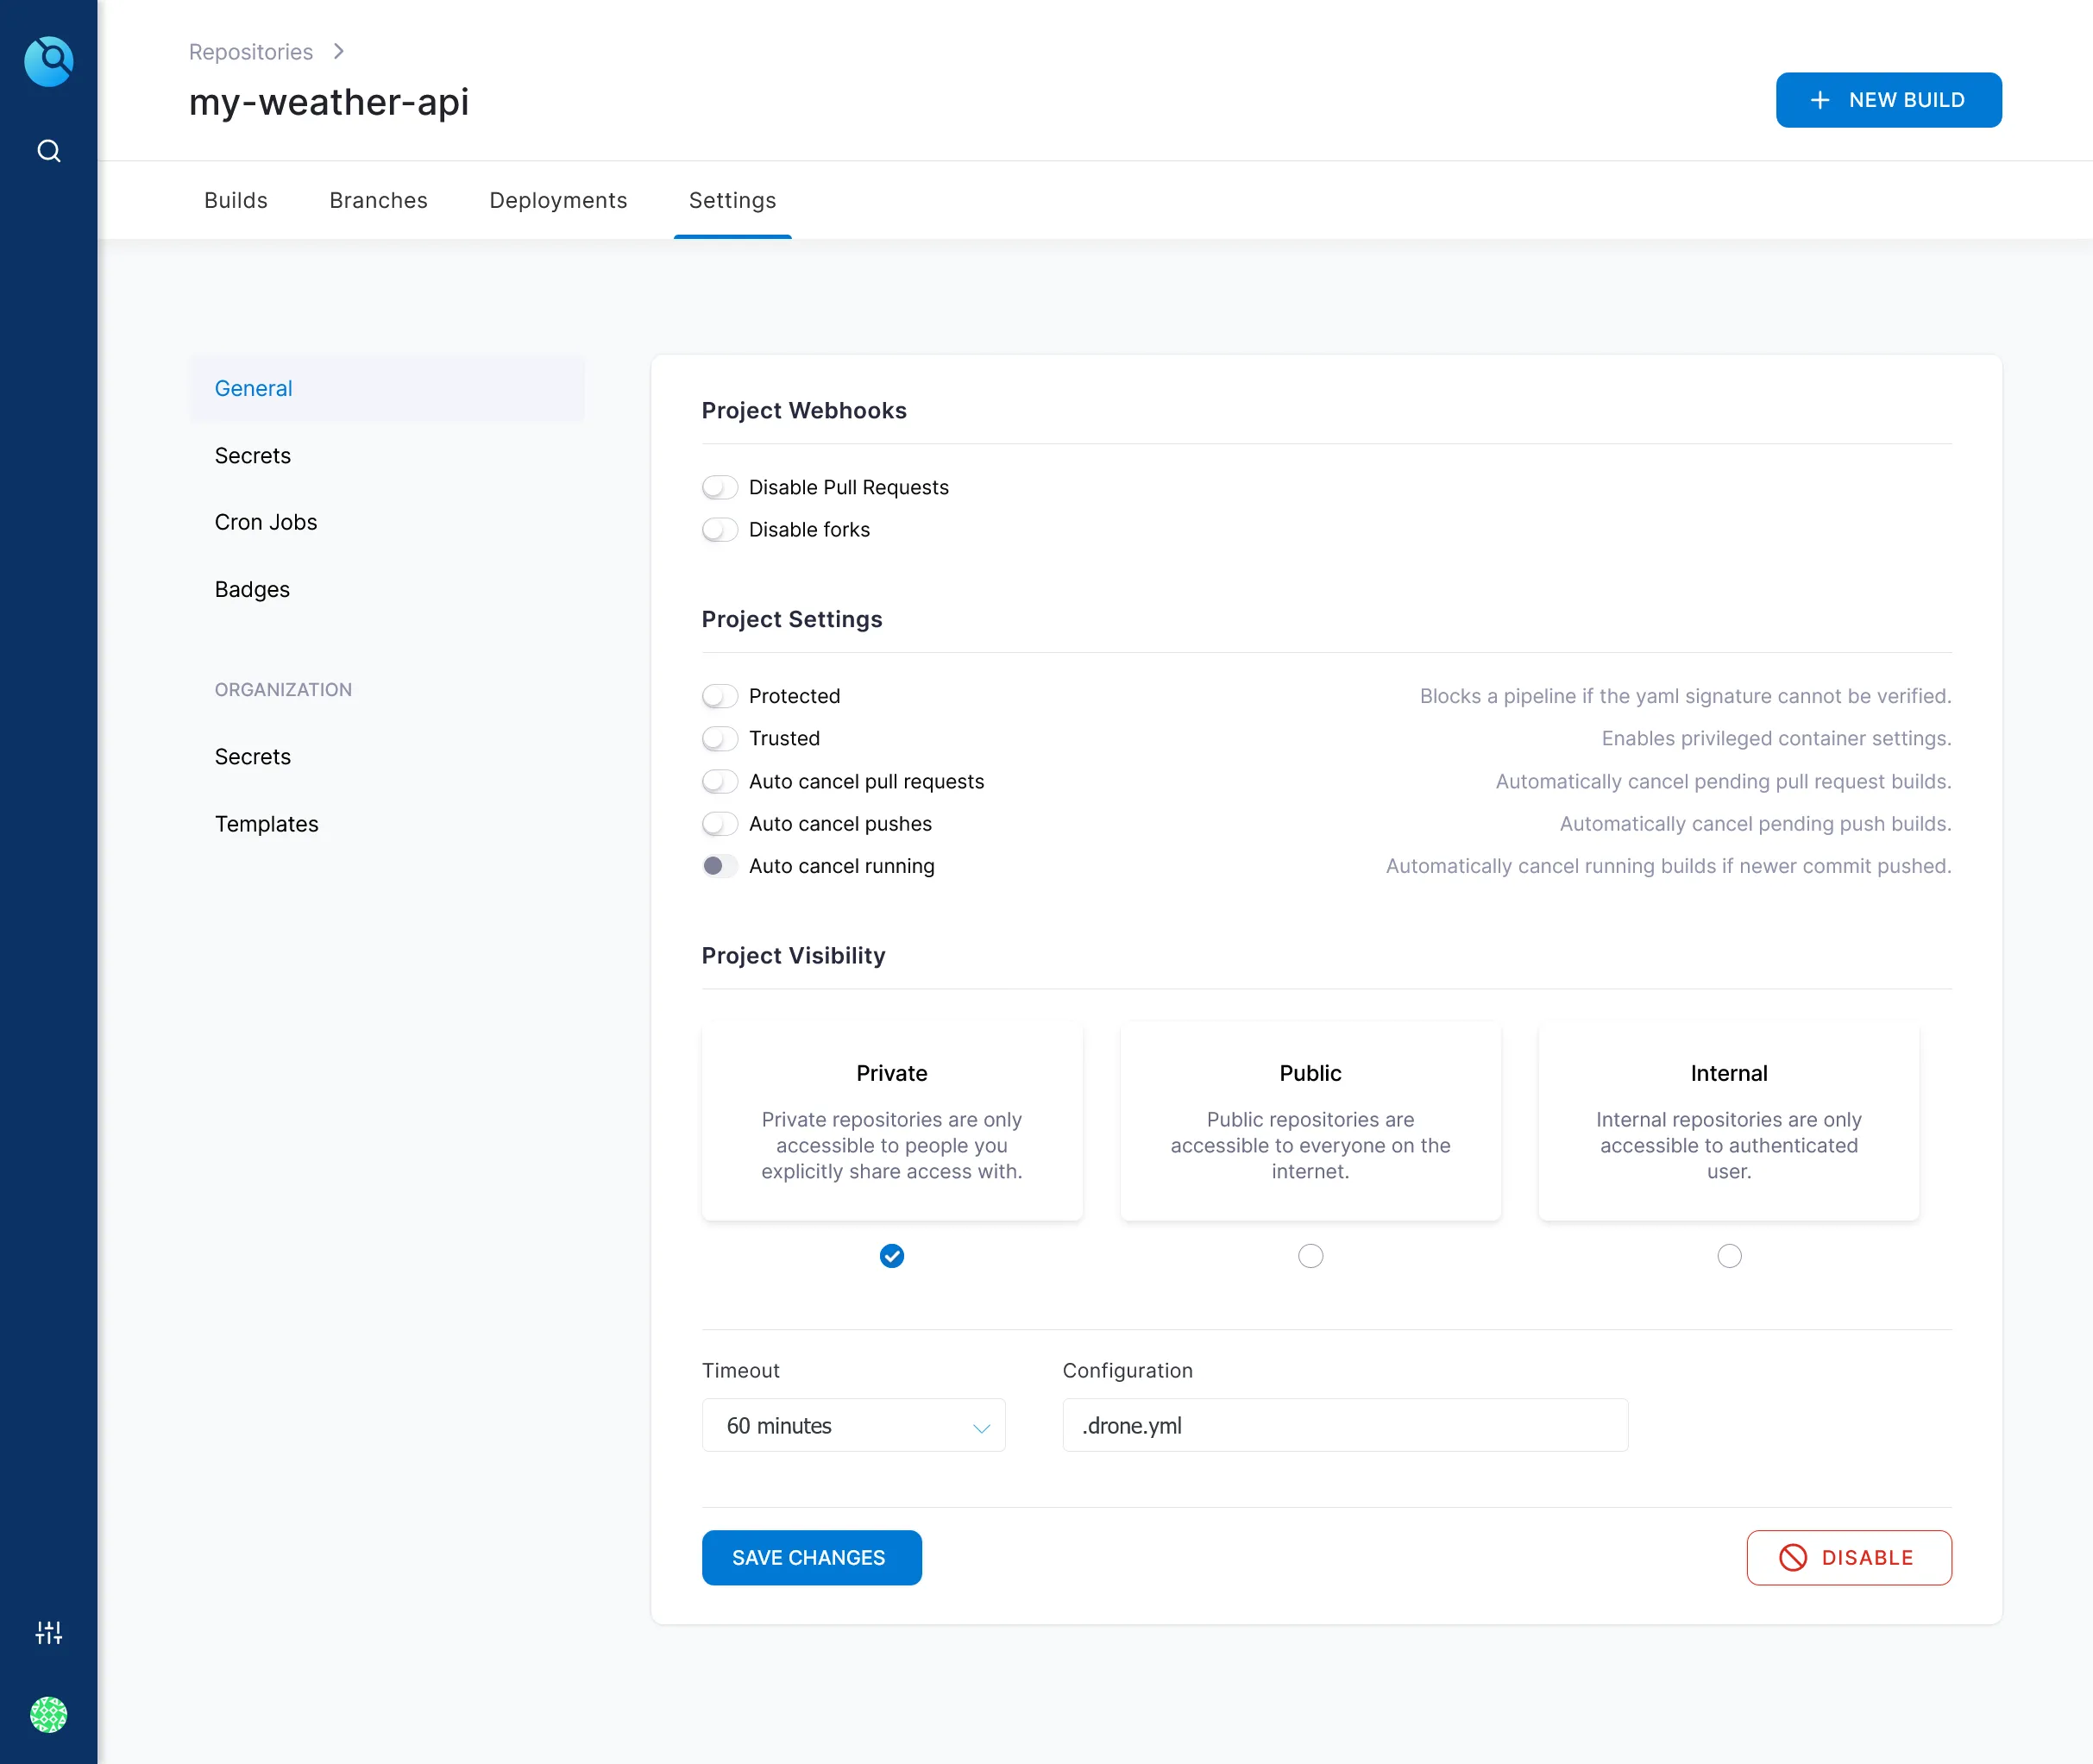Select Internal project visibility
2093x1764 pixels.
click(1728, 1256)
